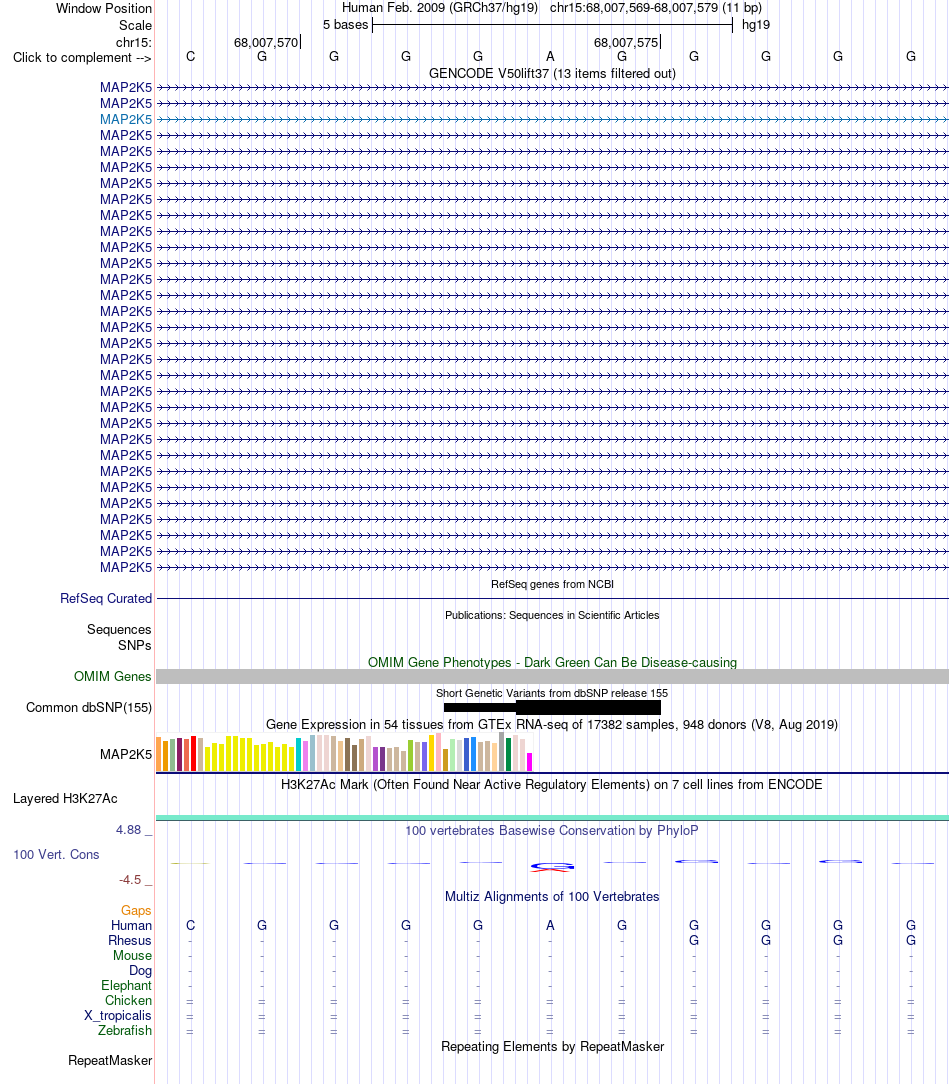Viewport: 950px width, 1084px height.
Task: Select the 'Scale' label at the top
Action: click(135, 26)
